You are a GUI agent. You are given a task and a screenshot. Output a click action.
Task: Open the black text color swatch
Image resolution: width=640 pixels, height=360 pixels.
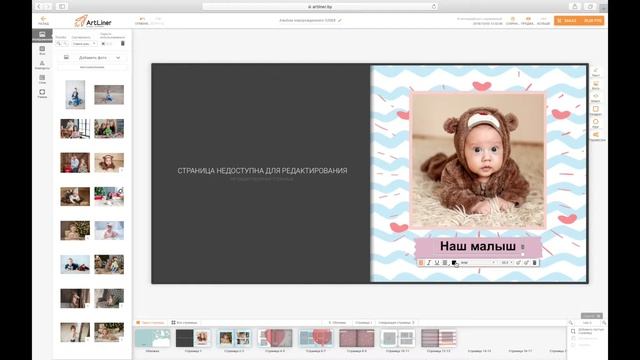(454, 263)
